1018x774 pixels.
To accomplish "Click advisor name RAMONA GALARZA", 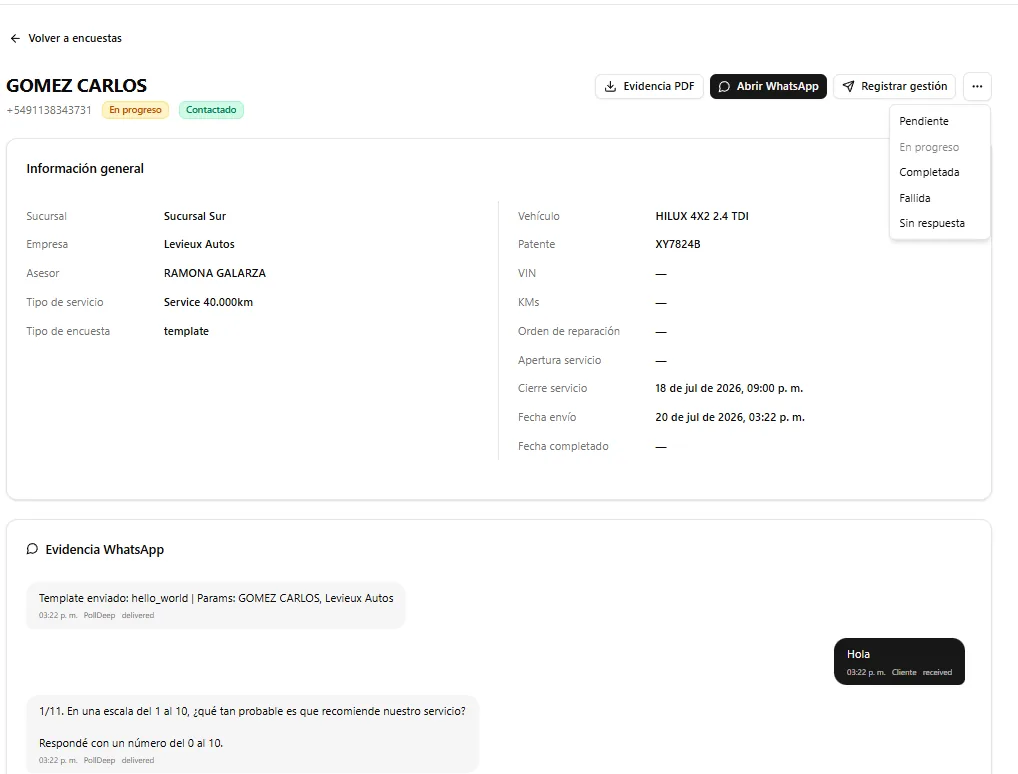I will click(x=215, y=273).
